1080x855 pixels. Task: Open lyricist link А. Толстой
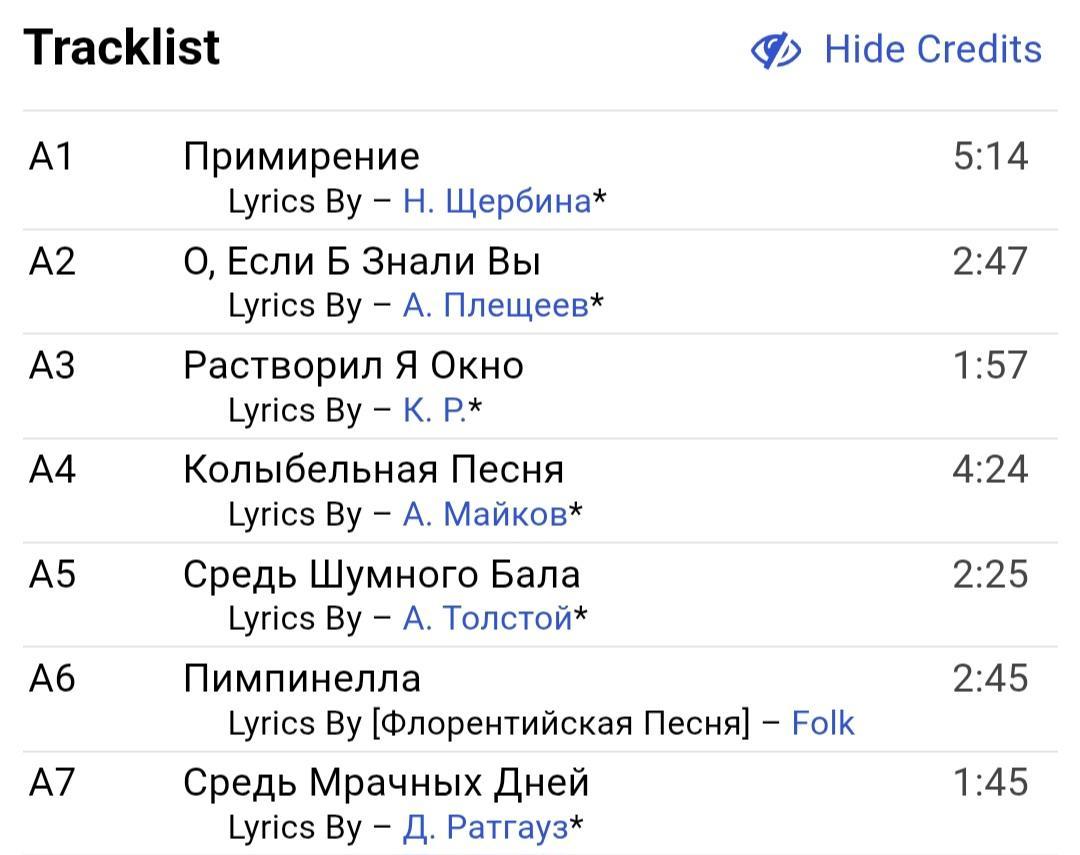487,618
